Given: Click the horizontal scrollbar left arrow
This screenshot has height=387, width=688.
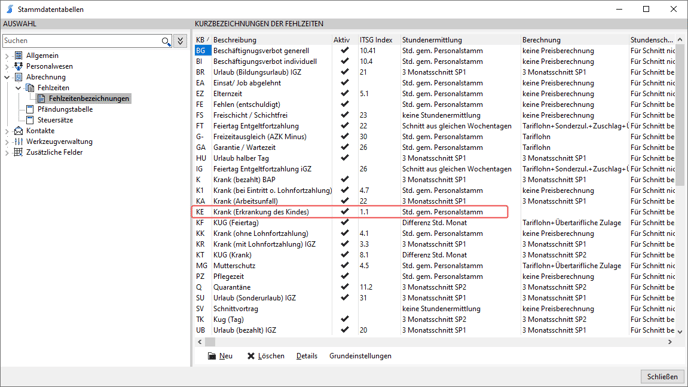Looking at the screenshot, I should click(x=200, y=342).
